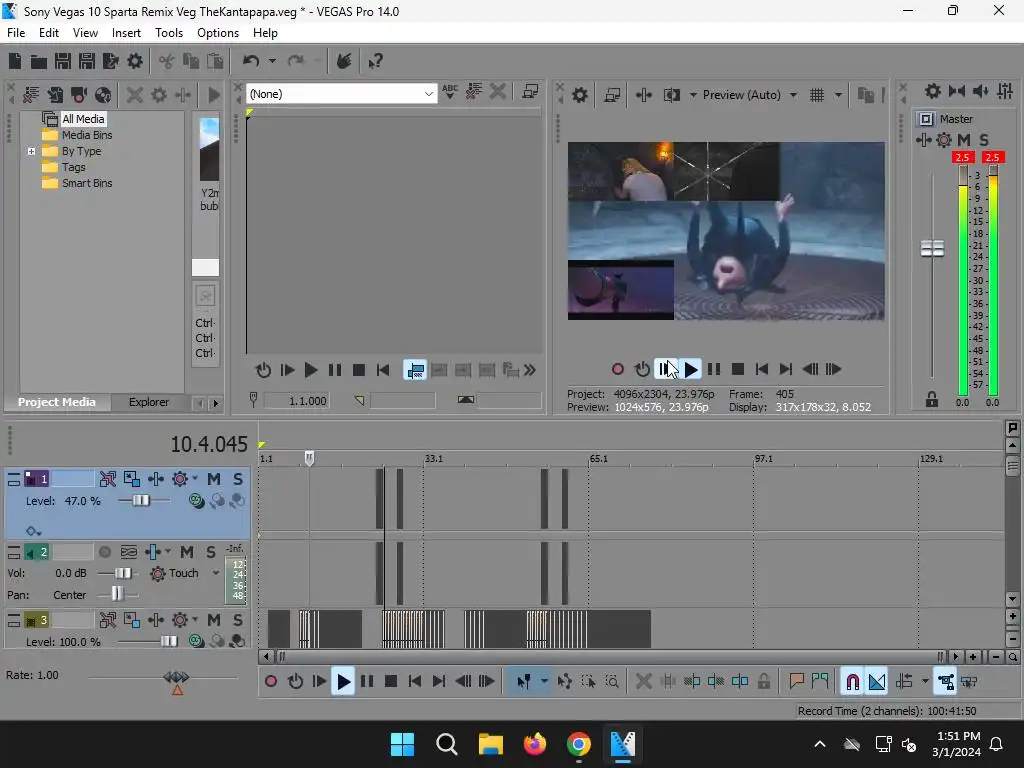Cut selection with scissors toolbar icon
This screenshot has height=768, width=1024.
tap(167, 61)
